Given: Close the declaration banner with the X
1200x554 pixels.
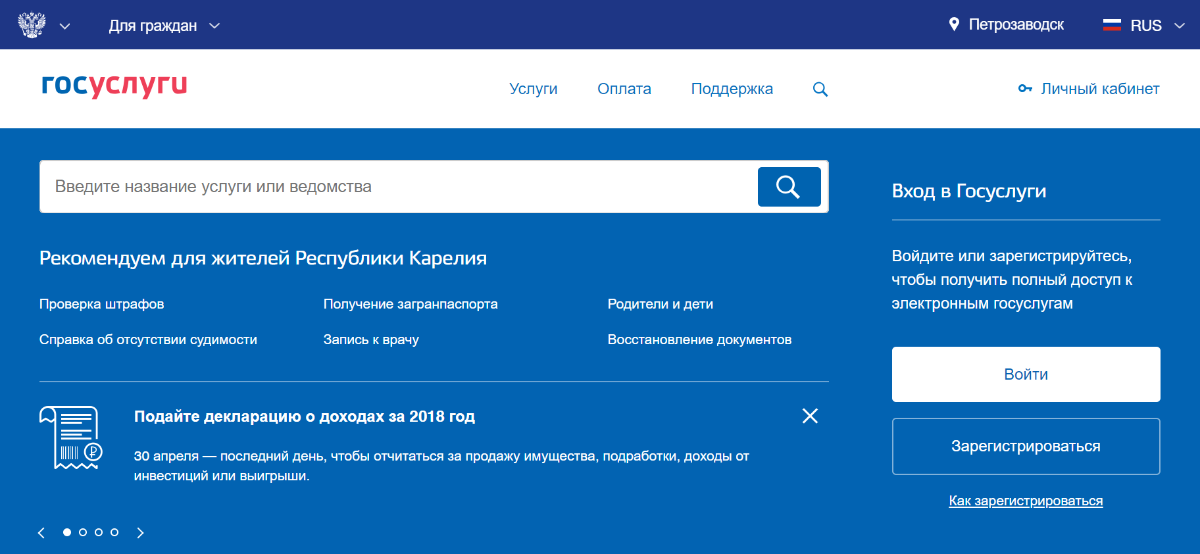Looking at the screenshot, I should pos(810,416).
